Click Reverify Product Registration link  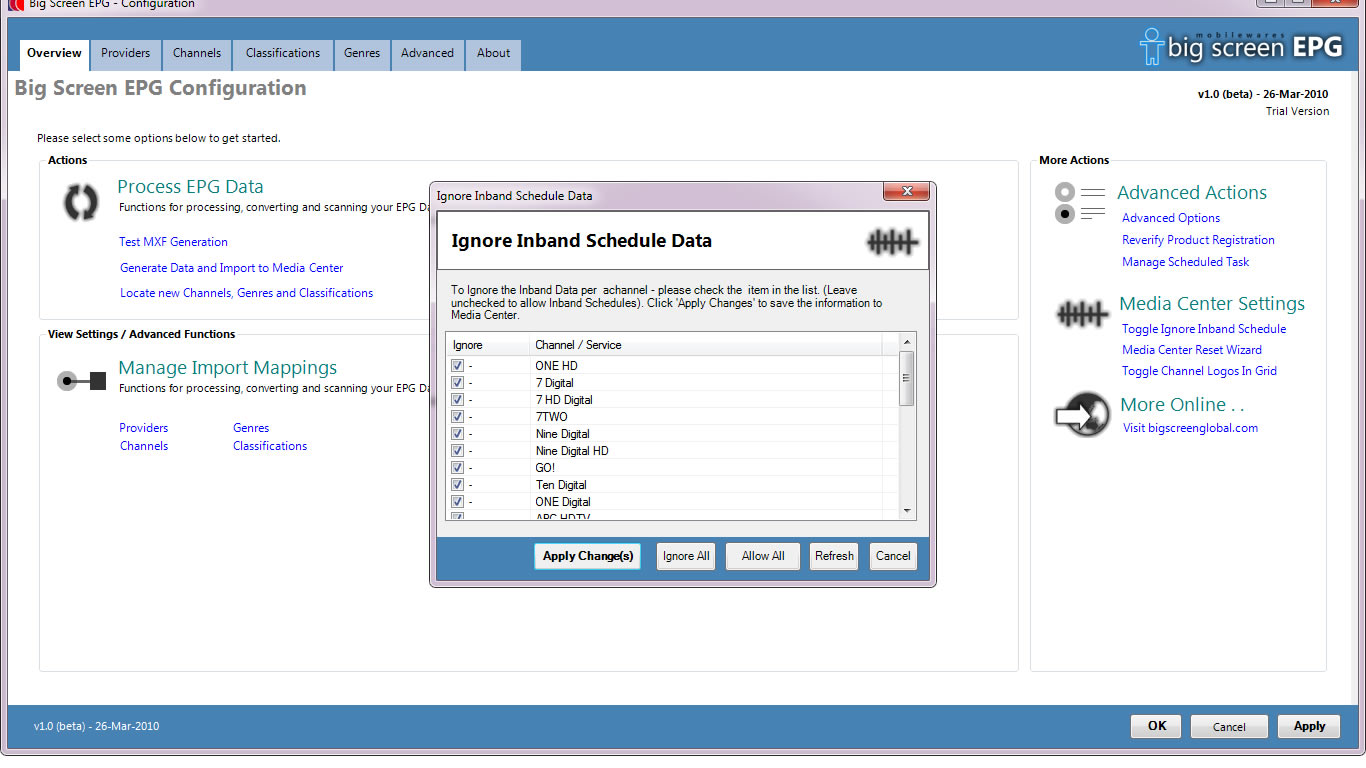click(1198, 240)
